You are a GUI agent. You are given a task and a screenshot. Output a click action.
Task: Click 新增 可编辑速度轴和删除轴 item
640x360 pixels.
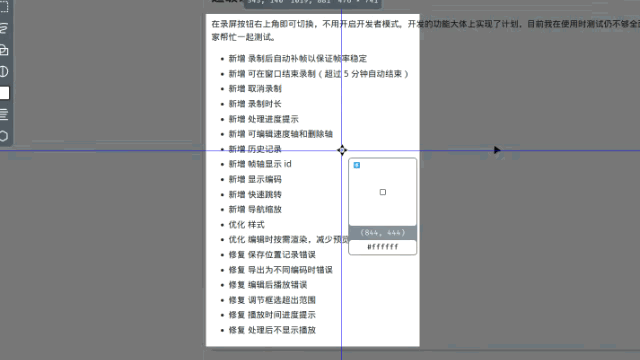(x=280, y=134)
